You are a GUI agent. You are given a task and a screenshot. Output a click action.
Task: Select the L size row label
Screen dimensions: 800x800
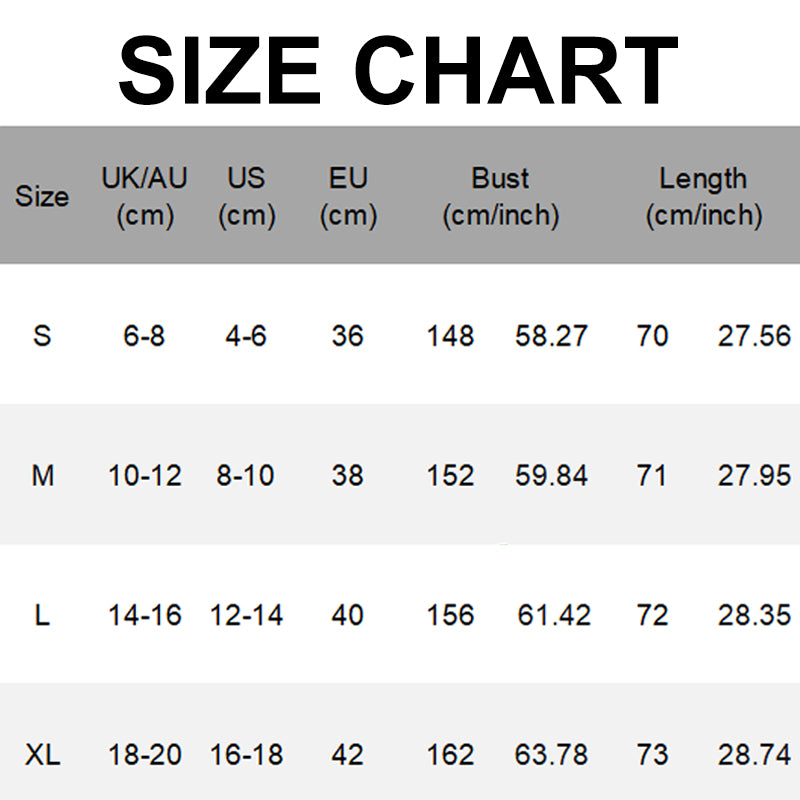pos(42,615)
